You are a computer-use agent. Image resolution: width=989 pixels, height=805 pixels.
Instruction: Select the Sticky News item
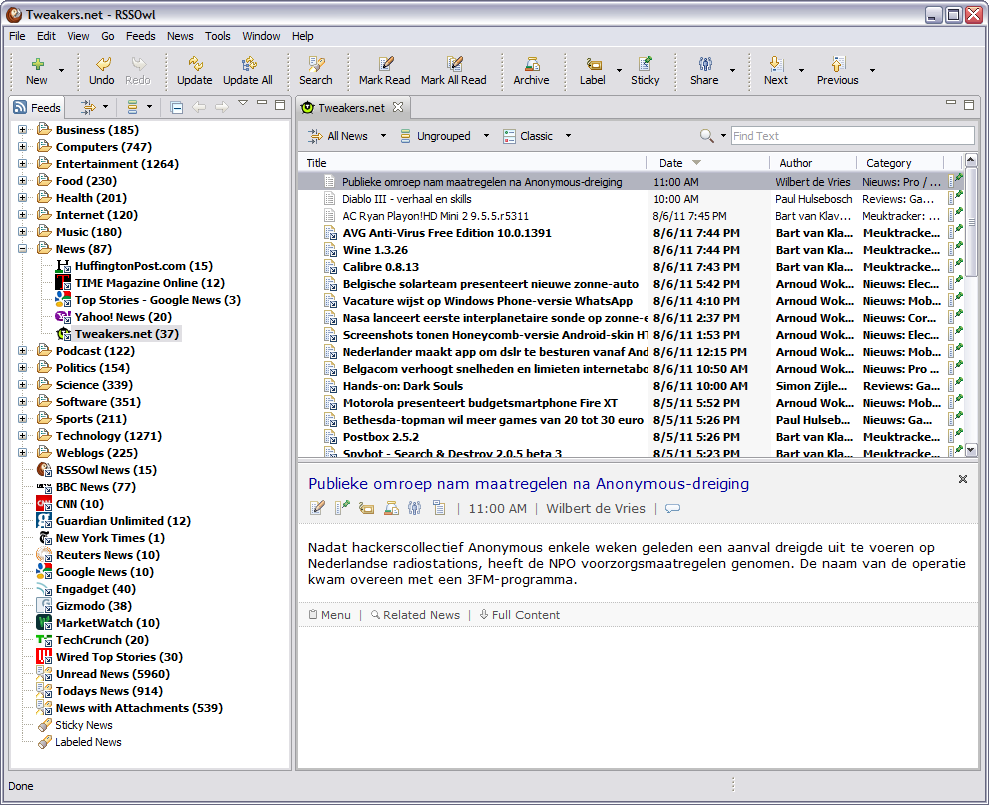point(84,725)
